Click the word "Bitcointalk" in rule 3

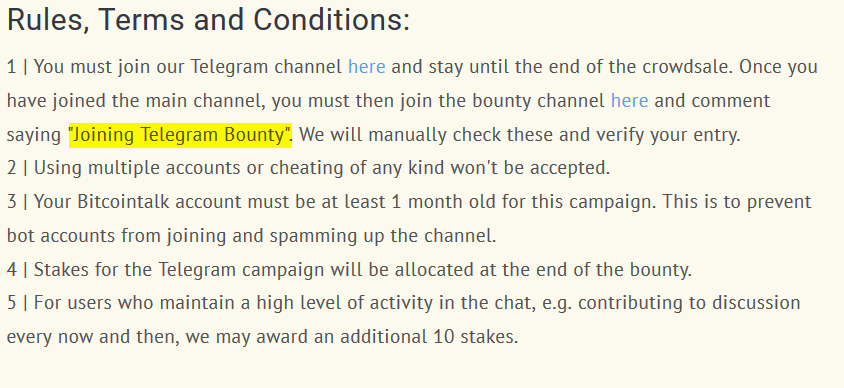pos(123,202)
